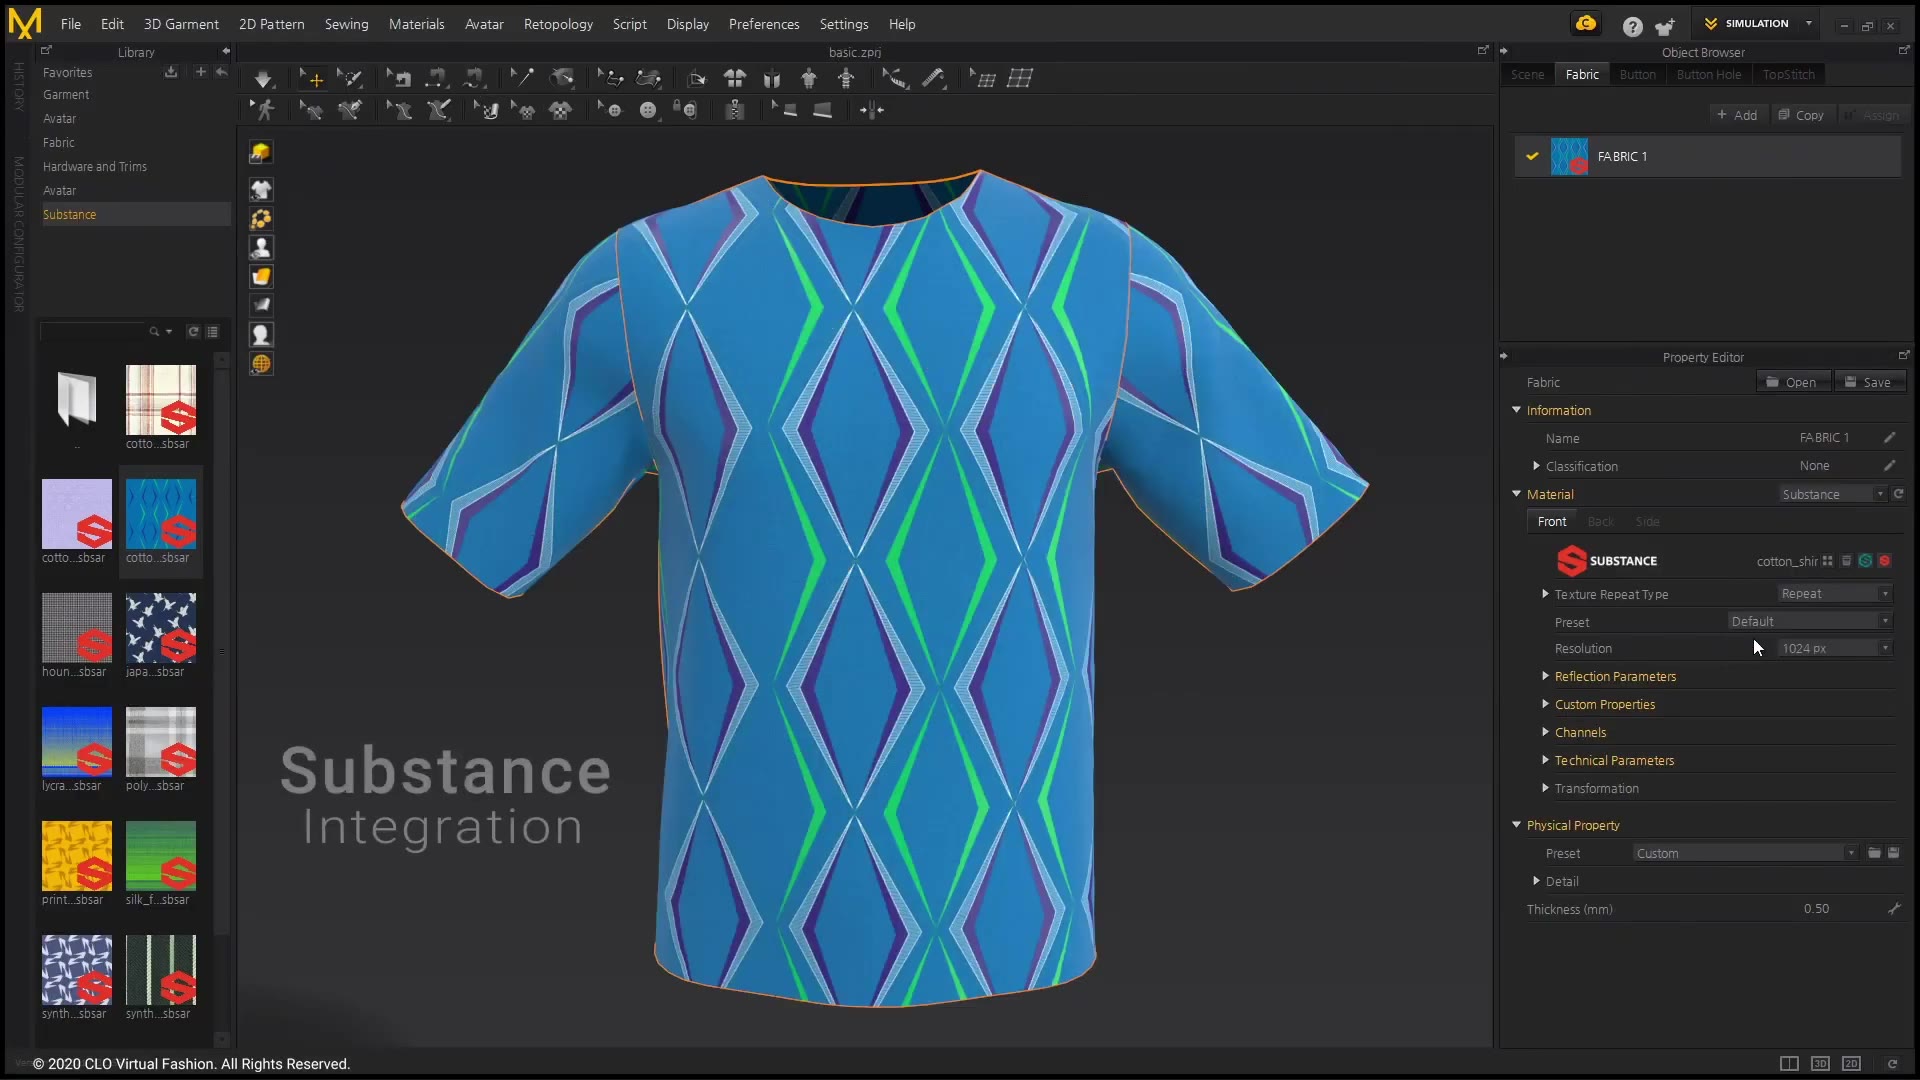Viewport: 1920px width, 1080px height.
Task: Click the Reset 2D Arrangement t-shirt icon
Action: pyautogui.click(x=735, y=79)
